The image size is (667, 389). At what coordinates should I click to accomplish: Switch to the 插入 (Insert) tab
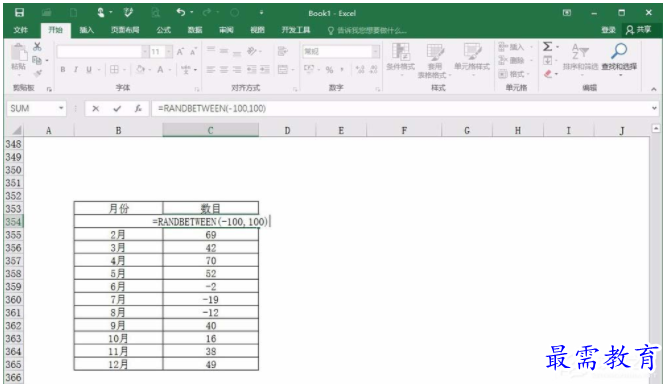click(x=86, y=30)
